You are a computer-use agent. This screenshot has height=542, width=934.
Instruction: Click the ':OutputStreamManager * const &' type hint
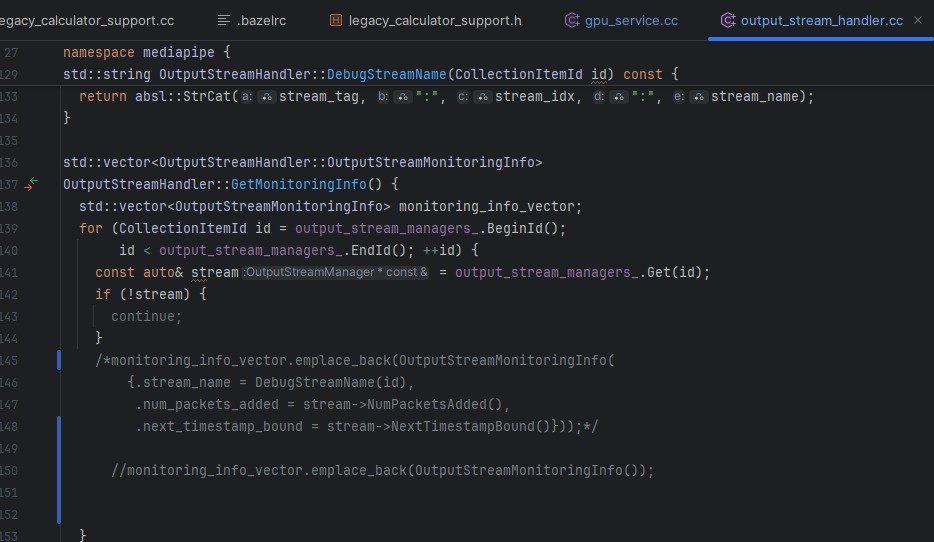[x=335, y=272]
